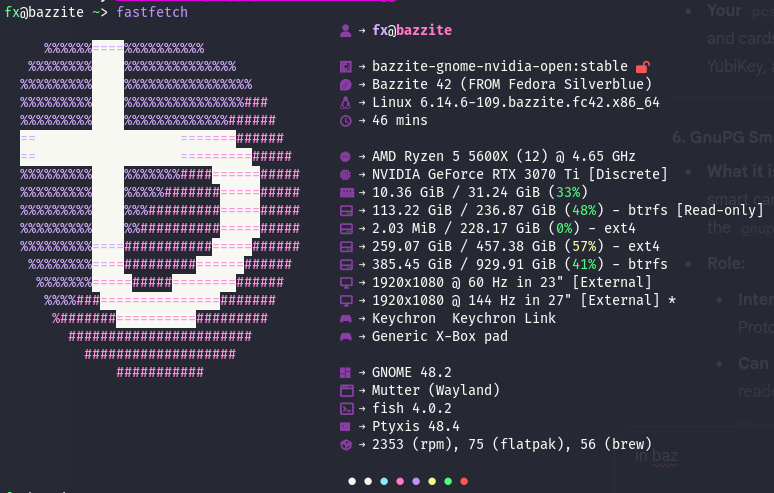Click the uptime text 46 mins

tap(400, 120)
